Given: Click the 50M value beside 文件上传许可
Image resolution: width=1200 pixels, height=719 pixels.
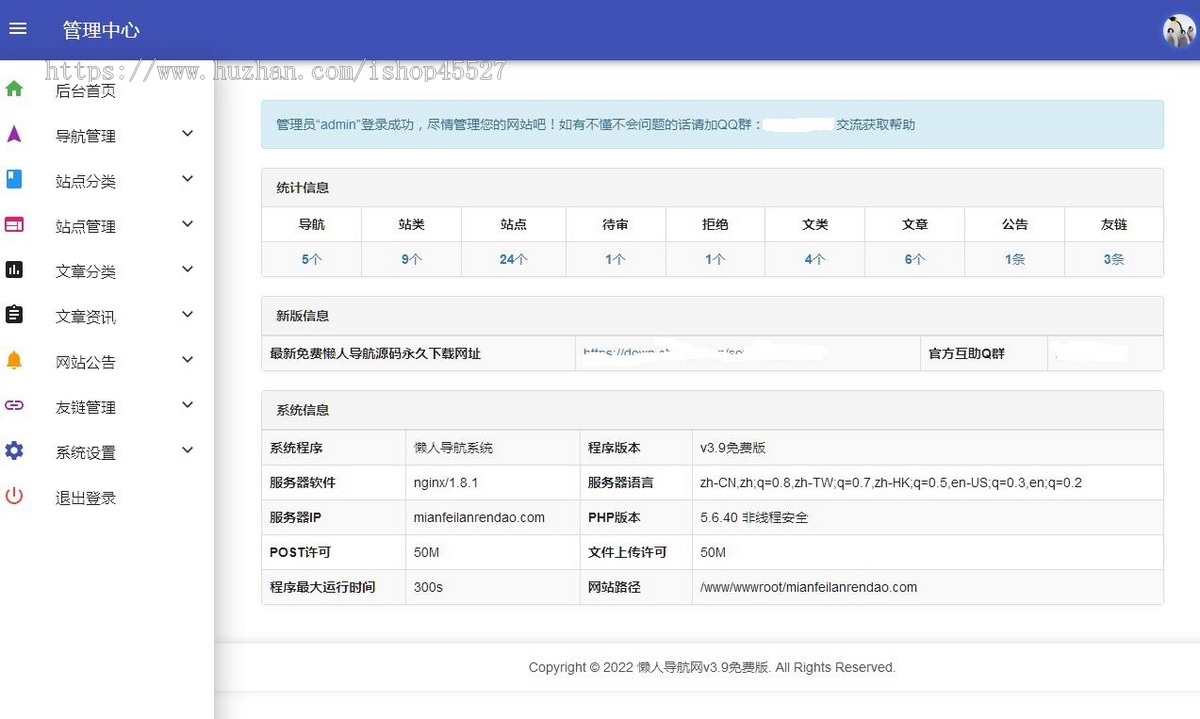Looking at the screenshot, I should pos(713,552).
